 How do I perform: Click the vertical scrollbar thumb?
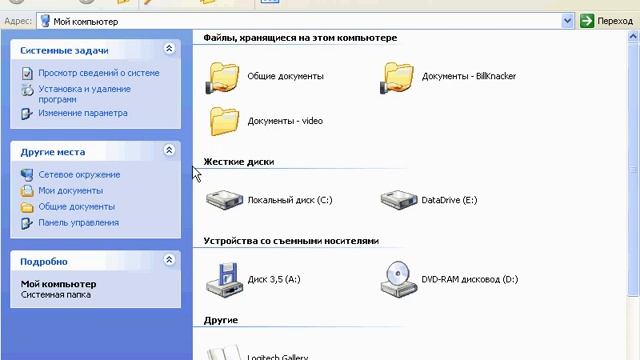[x=633, y=169]
